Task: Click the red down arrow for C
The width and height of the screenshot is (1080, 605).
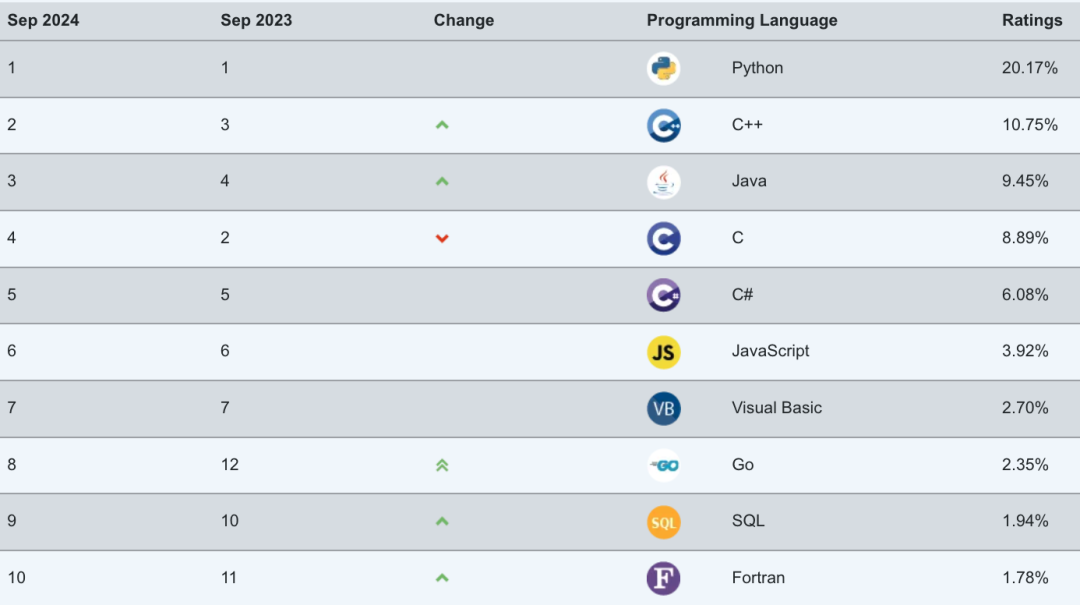Action: click(442, 238)
